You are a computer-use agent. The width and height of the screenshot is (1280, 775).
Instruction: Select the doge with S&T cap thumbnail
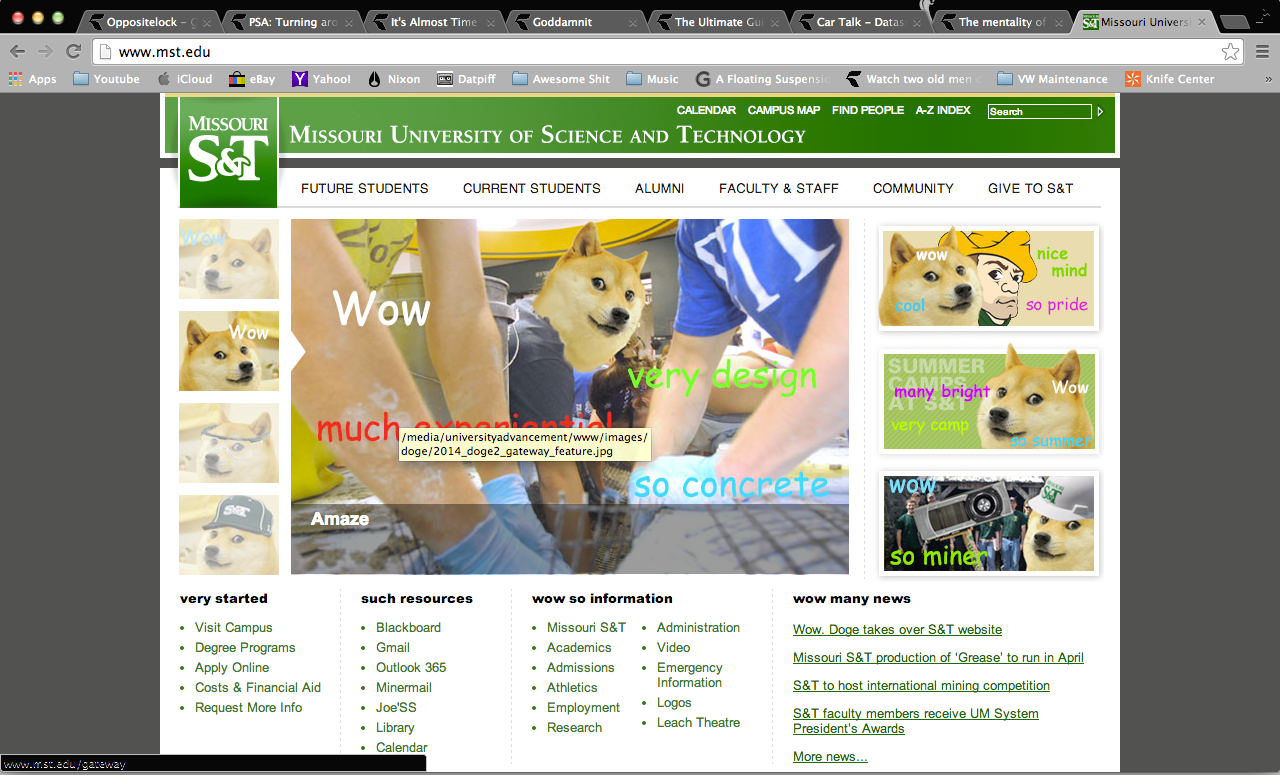229,535
